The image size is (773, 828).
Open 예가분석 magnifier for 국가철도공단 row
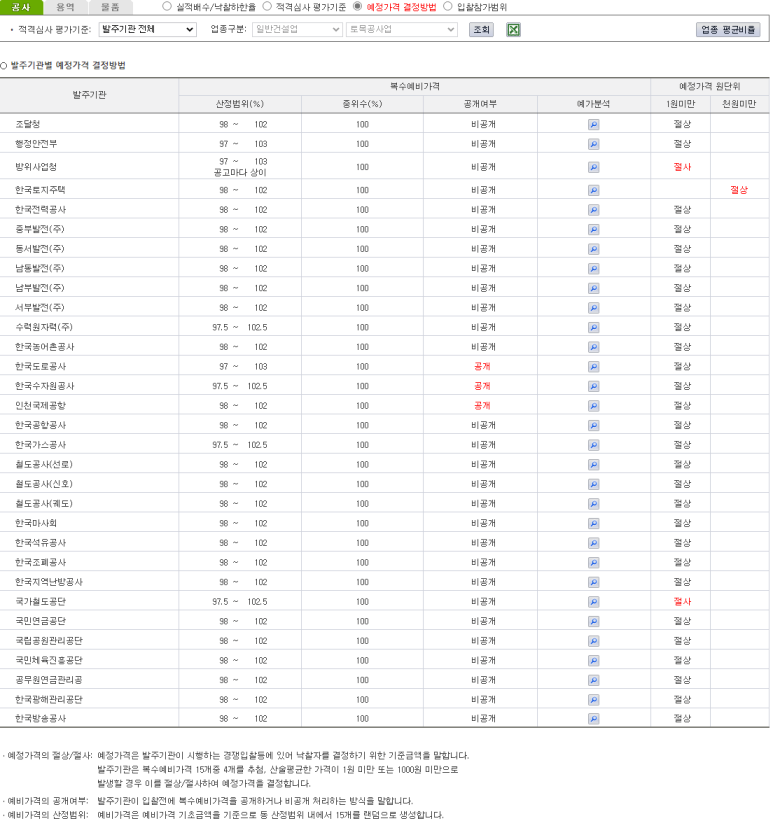593,601
